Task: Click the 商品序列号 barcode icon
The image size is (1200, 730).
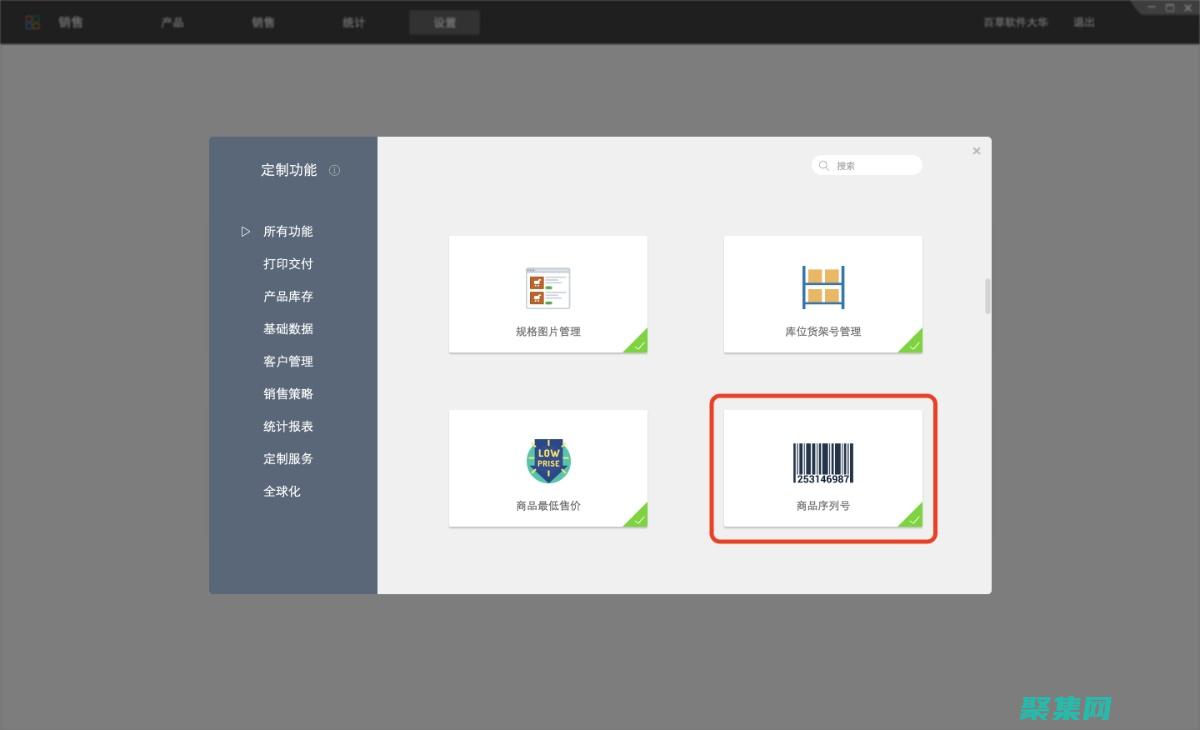Action: [x=822, y=459]
